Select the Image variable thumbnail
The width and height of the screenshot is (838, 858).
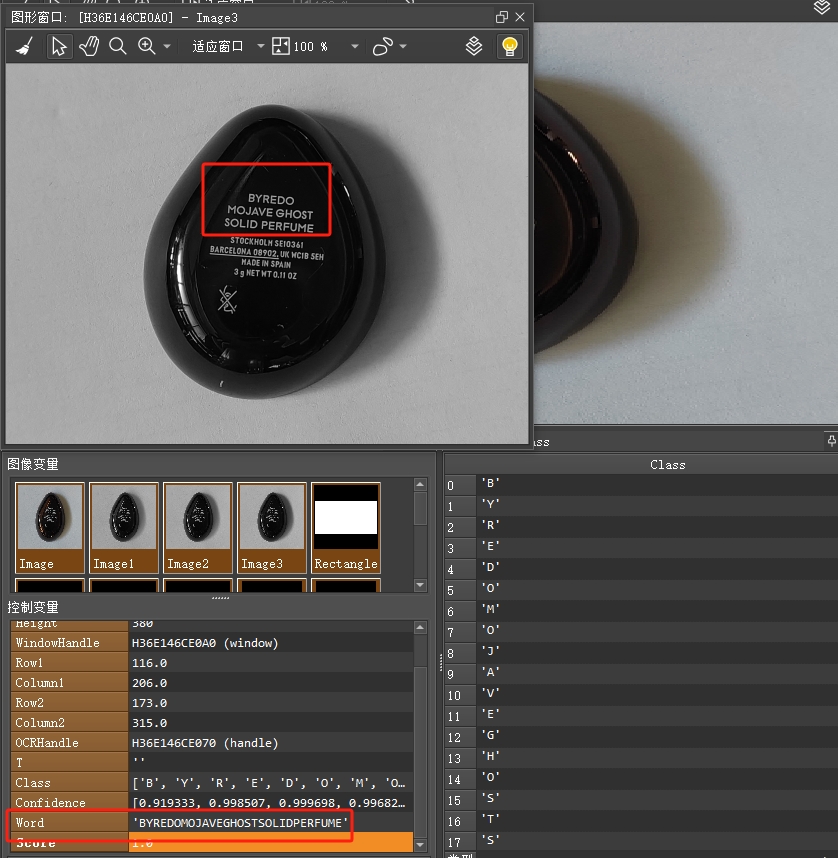[50, 527]
